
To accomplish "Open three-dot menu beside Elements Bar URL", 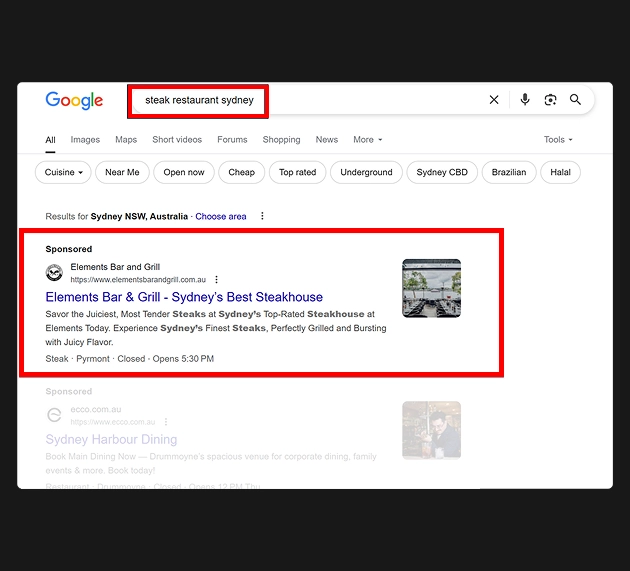I will 217,280.
